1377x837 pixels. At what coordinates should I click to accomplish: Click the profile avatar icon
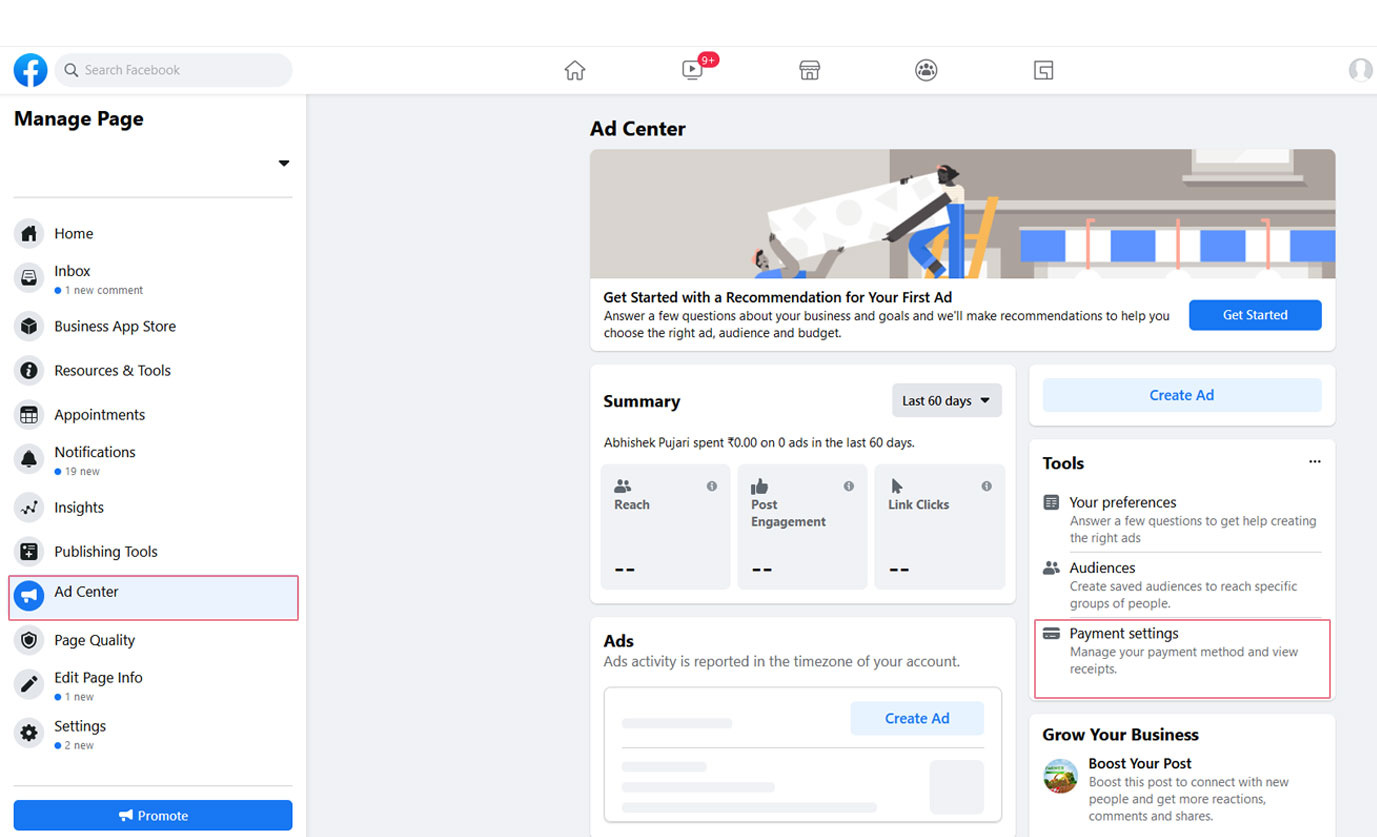[1360, 70]
